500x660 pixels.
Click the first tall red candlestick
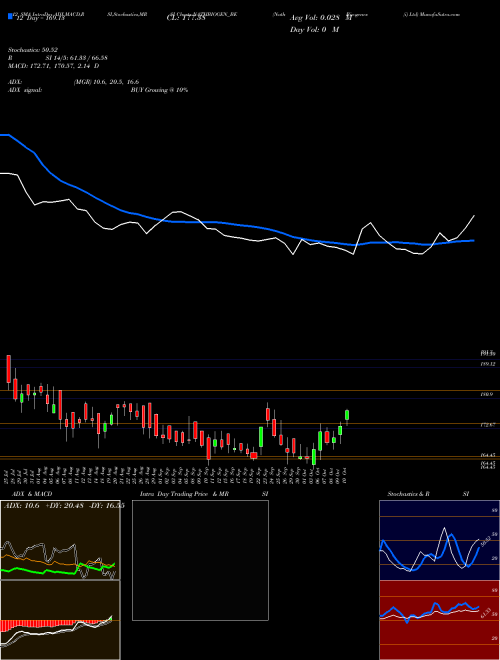pyautogui.click(x=8, y=369)
